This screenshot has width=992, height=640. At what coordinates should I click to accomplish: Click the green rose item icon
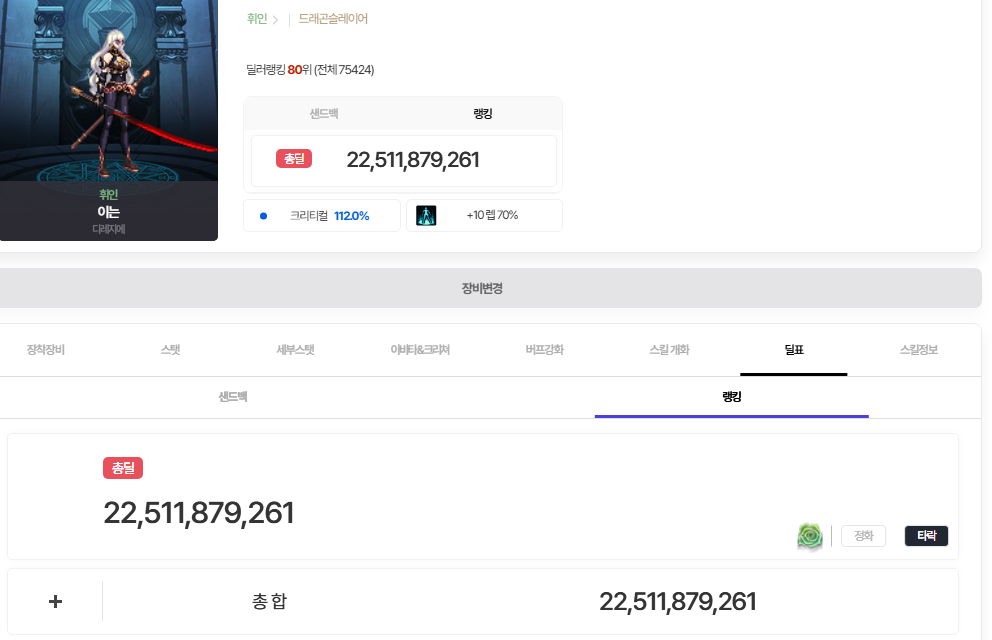click(810, 537)
